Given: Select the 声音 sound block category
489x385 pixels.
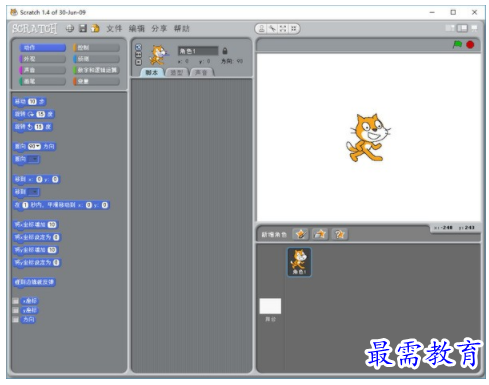Looking at the screenshot, I should (42, 70).
